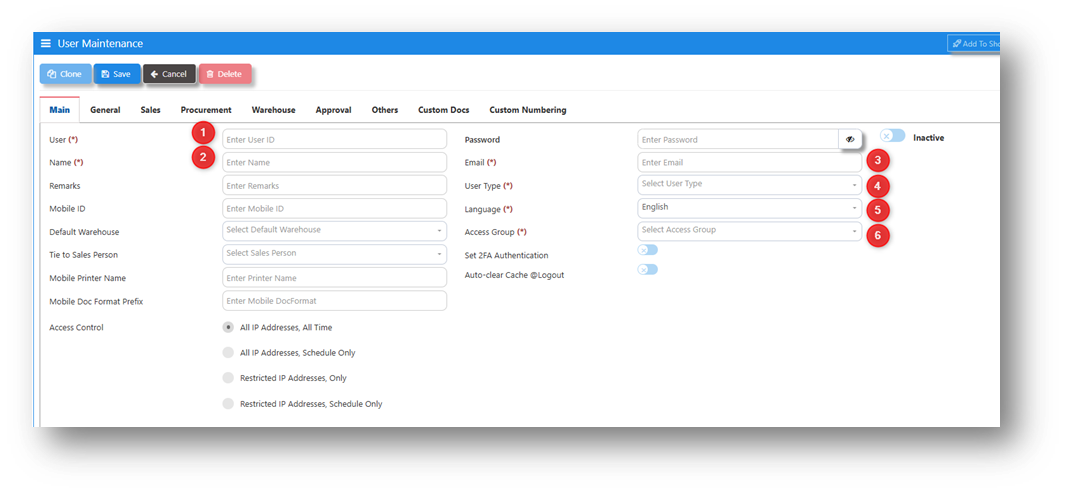Open the Default Warehouse dropdown
Image resolution: width=1065 pixels, height=492 pixels.
point(334,230)
